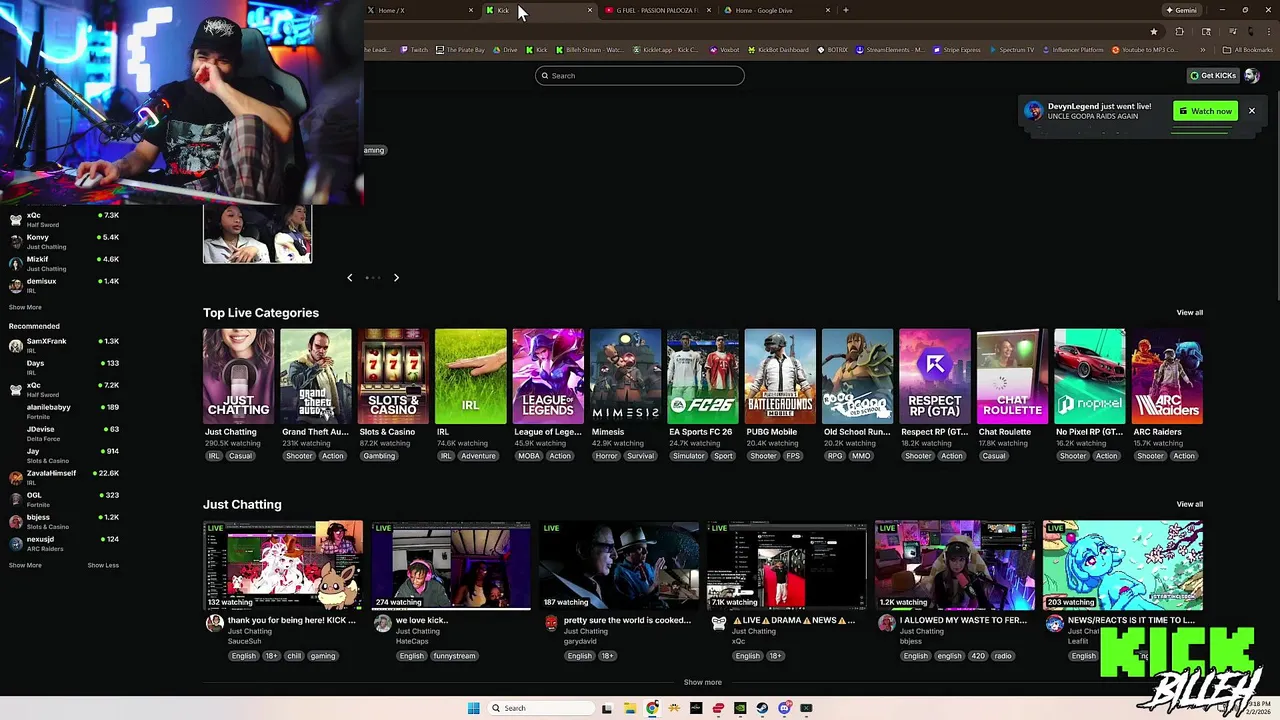Open the KickBot Dashboard bookmark
This screenshot has width=1280, height=720.
tap(778, 50)
